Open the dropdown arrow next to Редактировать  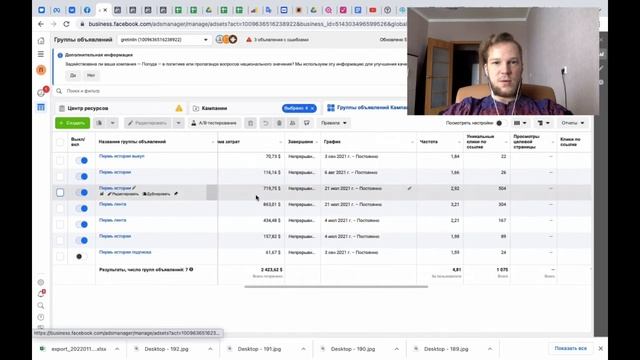[x=178, y=123]
